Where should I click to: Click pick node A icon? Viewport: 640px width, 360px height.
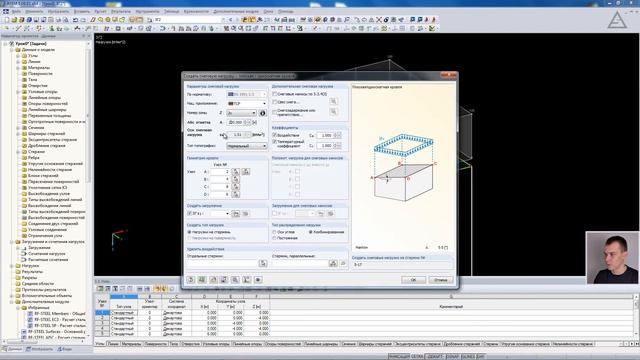coord(236,172)
